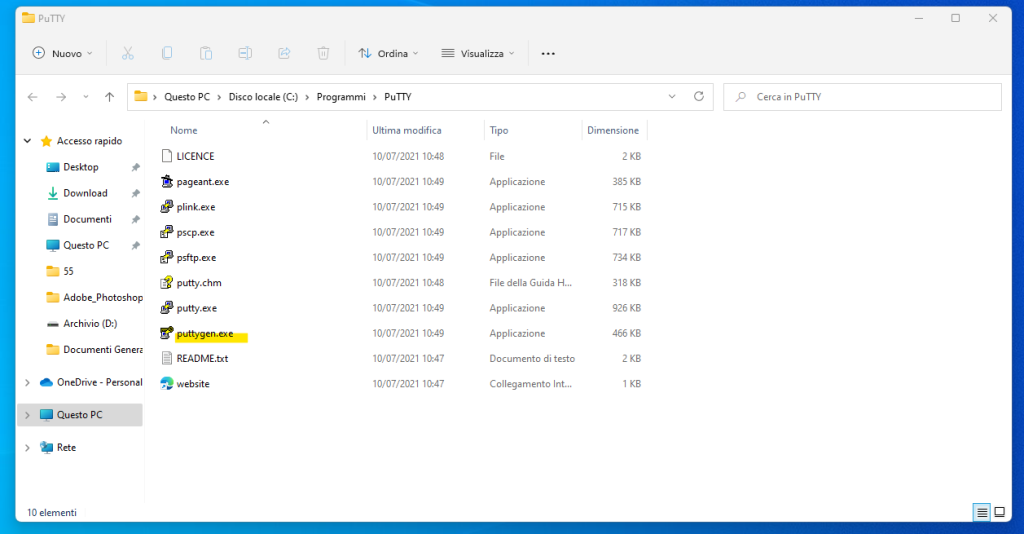The width and height of the screenshot is (1024, 534).
Task: Select the puttygen.exe file
Action: [x=204, y=334]
